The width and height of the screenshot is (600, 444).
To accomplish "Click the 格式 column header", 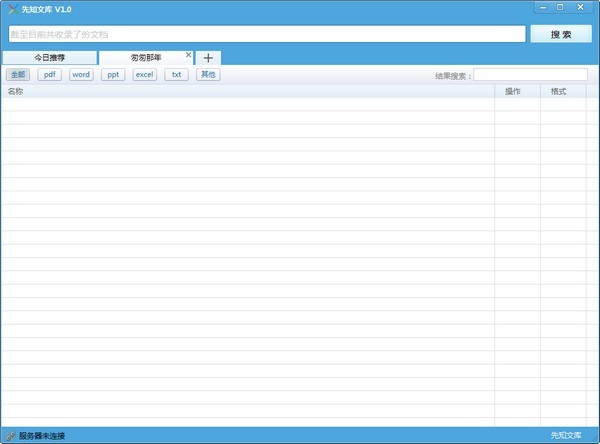I will [x=561, y=91].
